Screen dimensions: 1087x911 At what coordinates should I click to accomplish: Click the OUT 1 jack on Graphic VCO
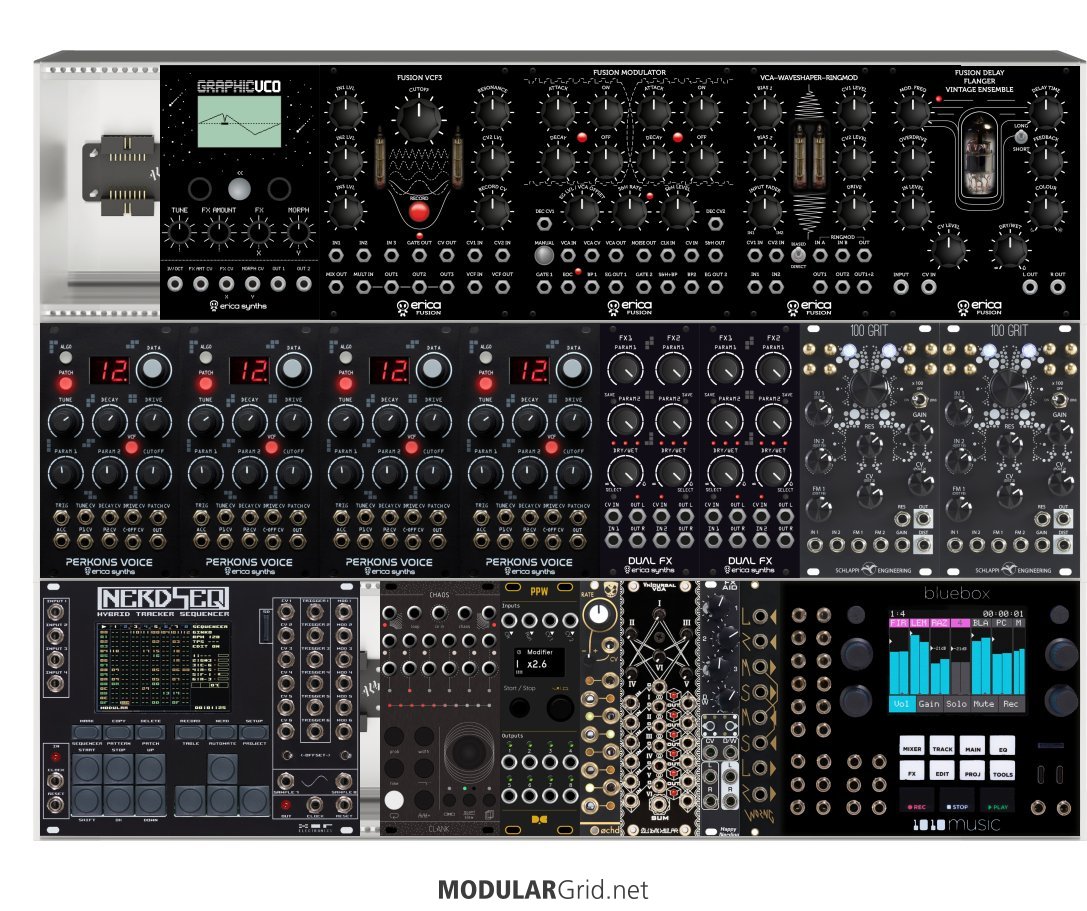coord(278,284)
